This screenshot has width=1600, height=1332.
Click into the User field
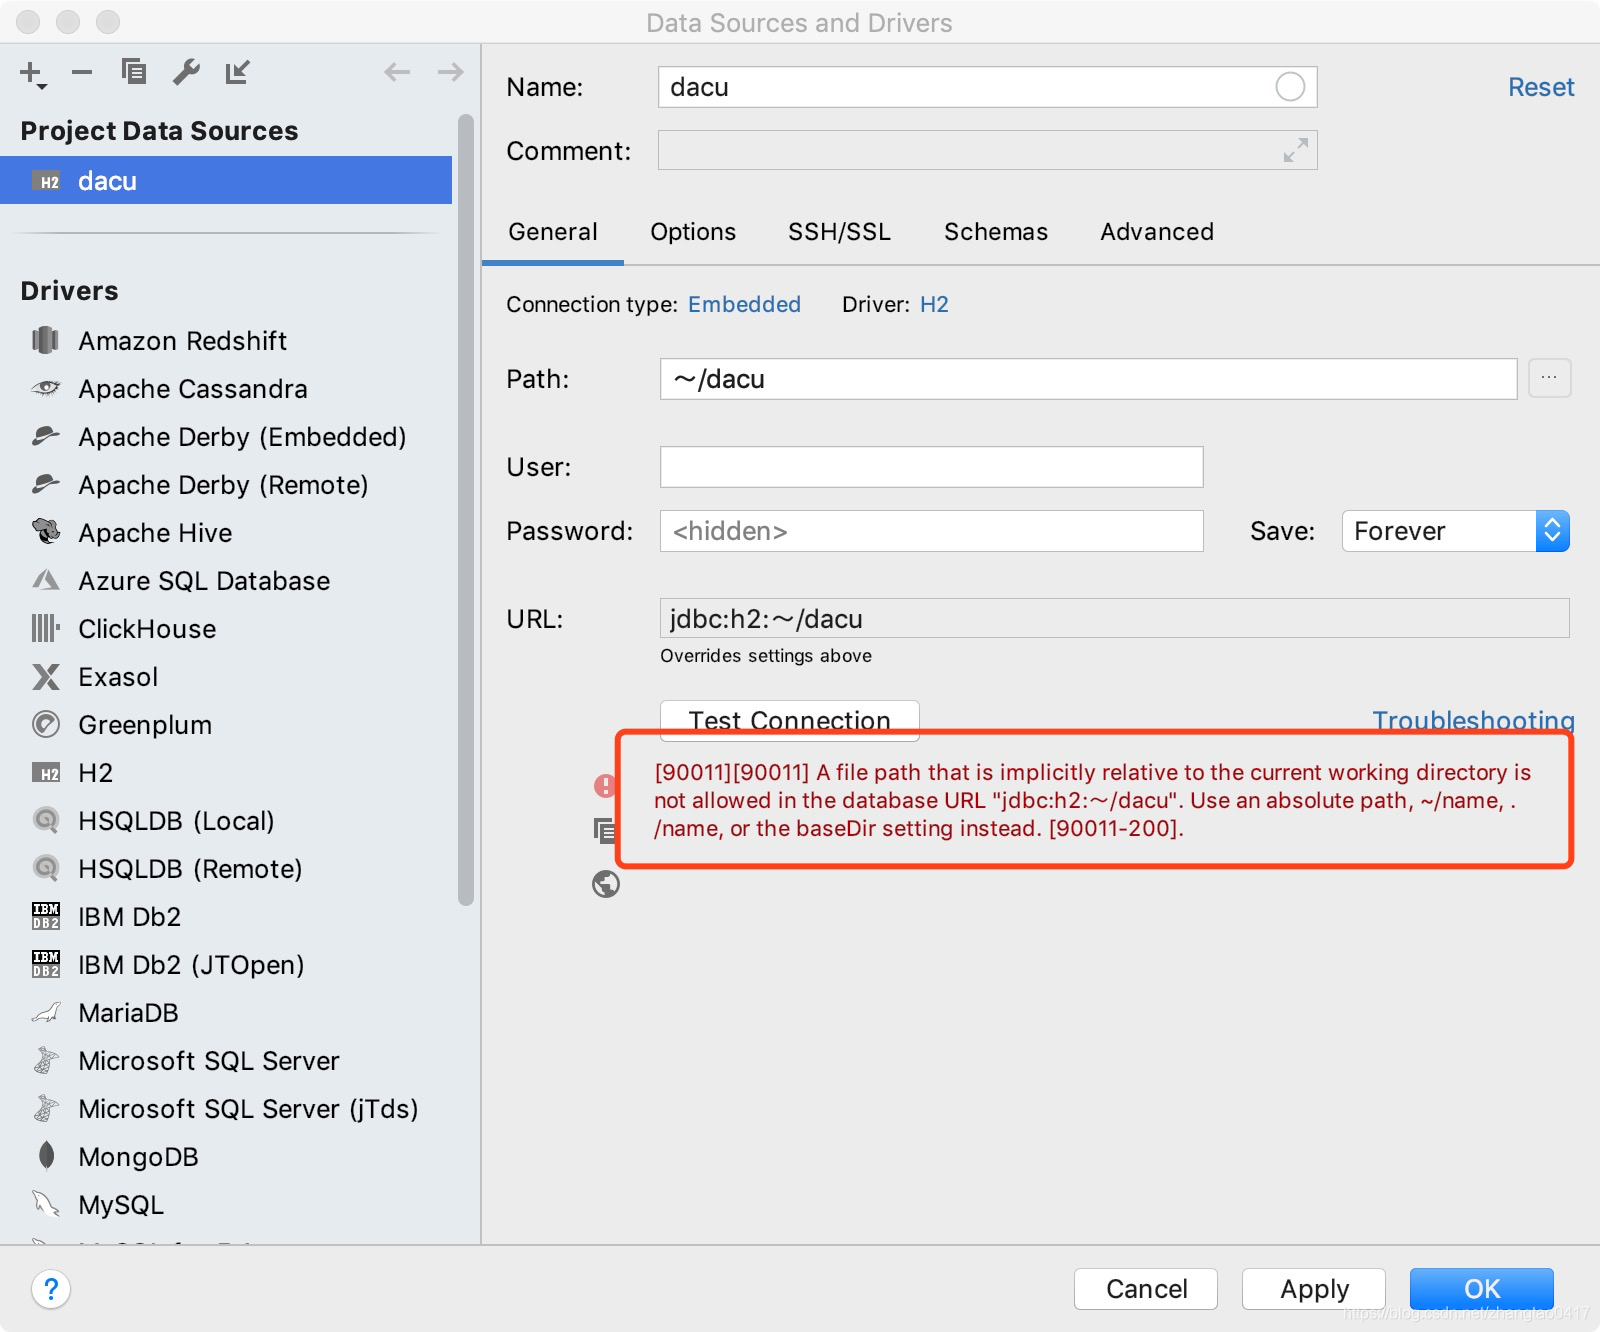point(931,467)
